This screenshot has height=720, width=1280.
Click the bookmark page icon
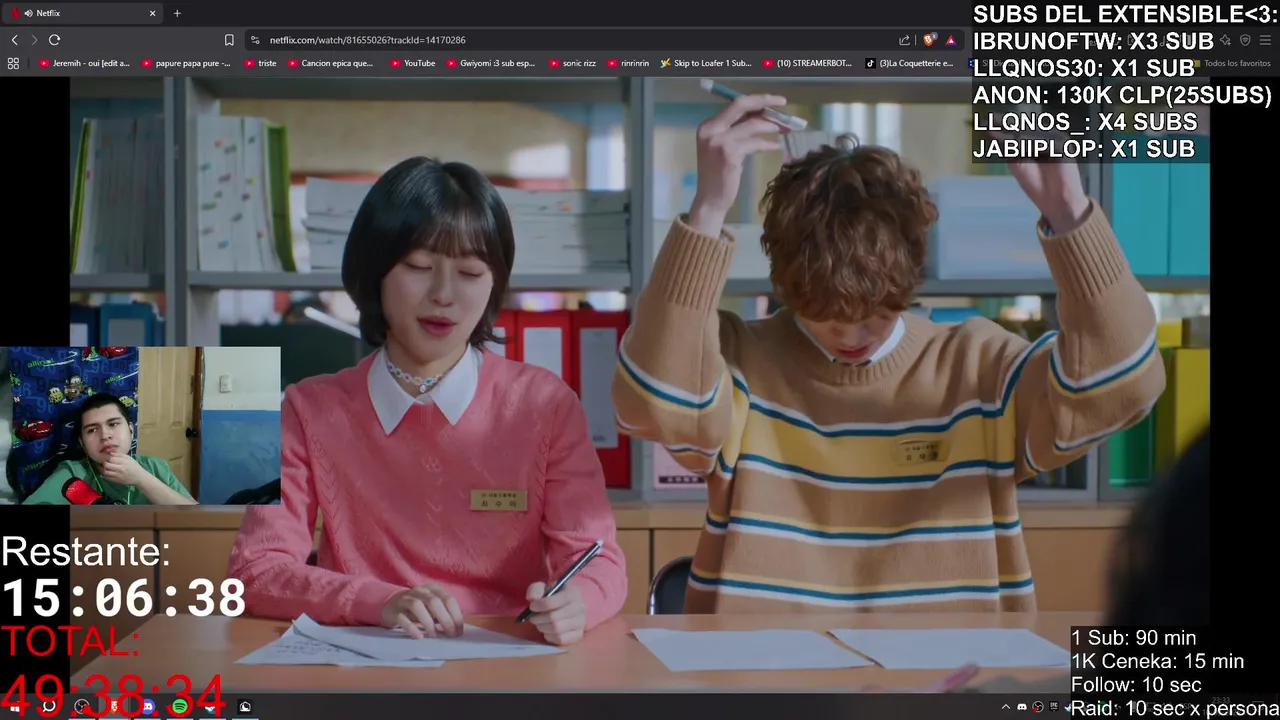pyautogui.click(x=229, y=40)
